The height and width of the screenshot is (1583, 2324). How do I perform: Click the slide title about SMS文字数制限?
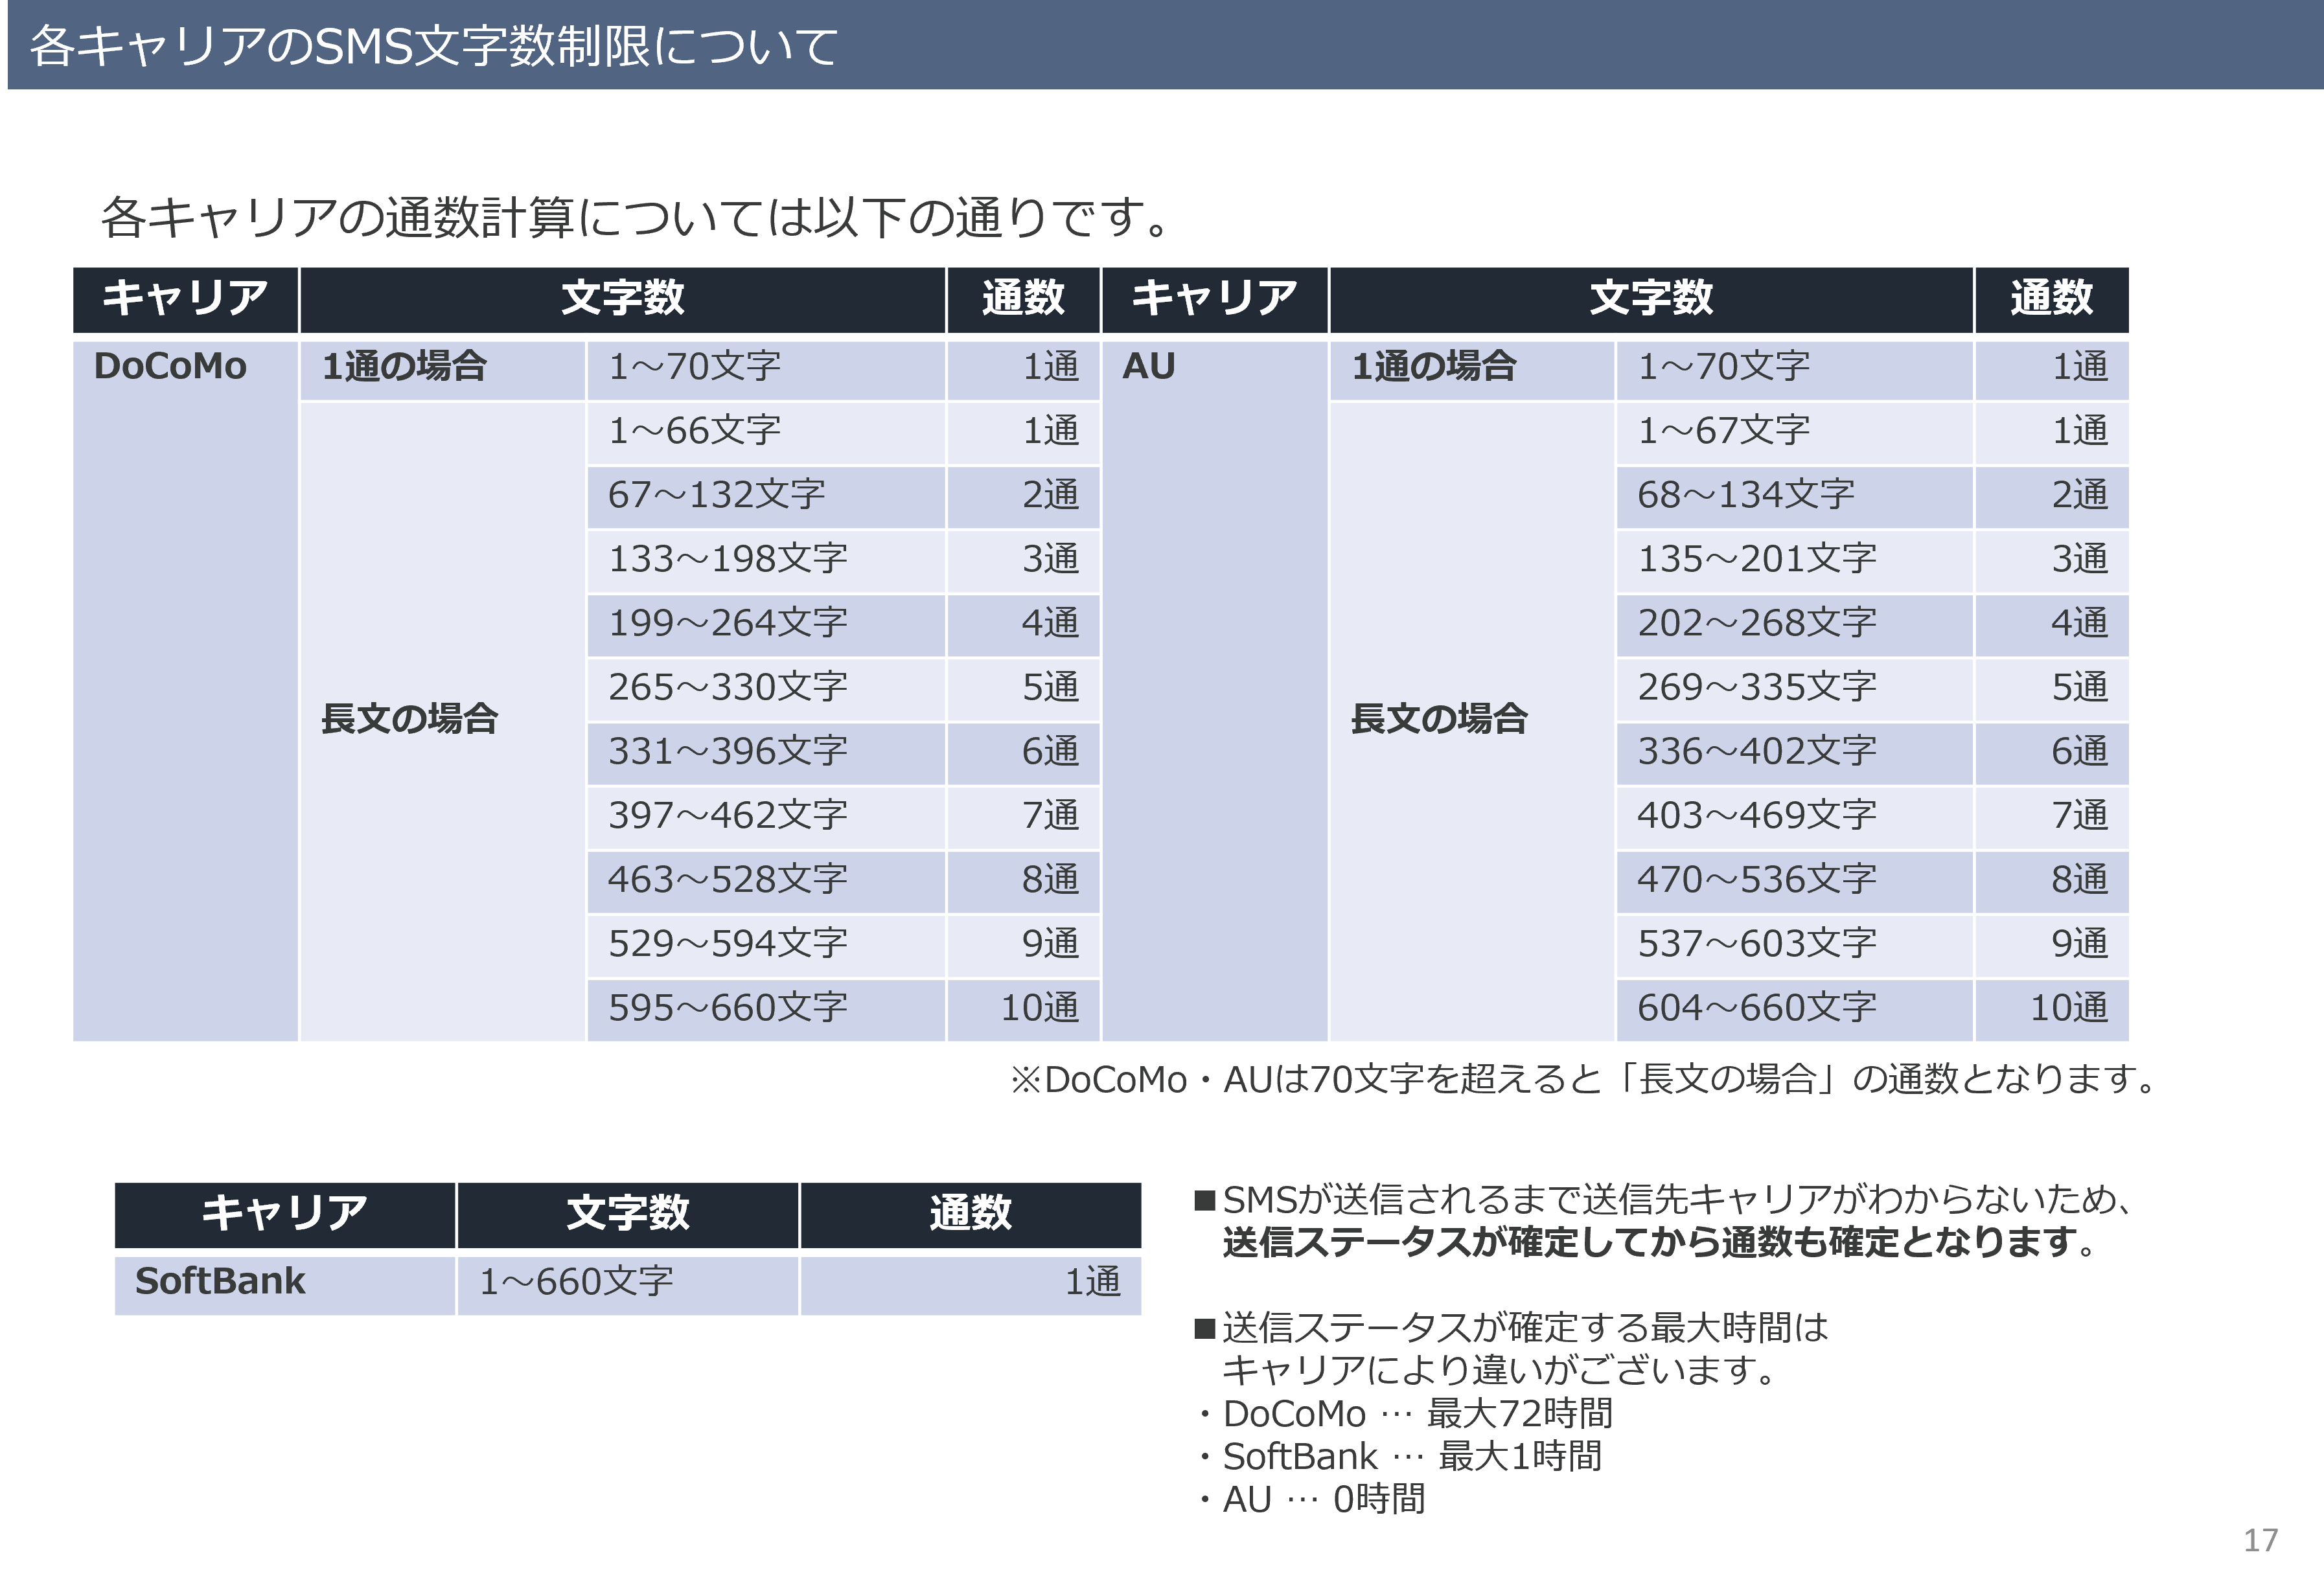(x=433, y=46)
